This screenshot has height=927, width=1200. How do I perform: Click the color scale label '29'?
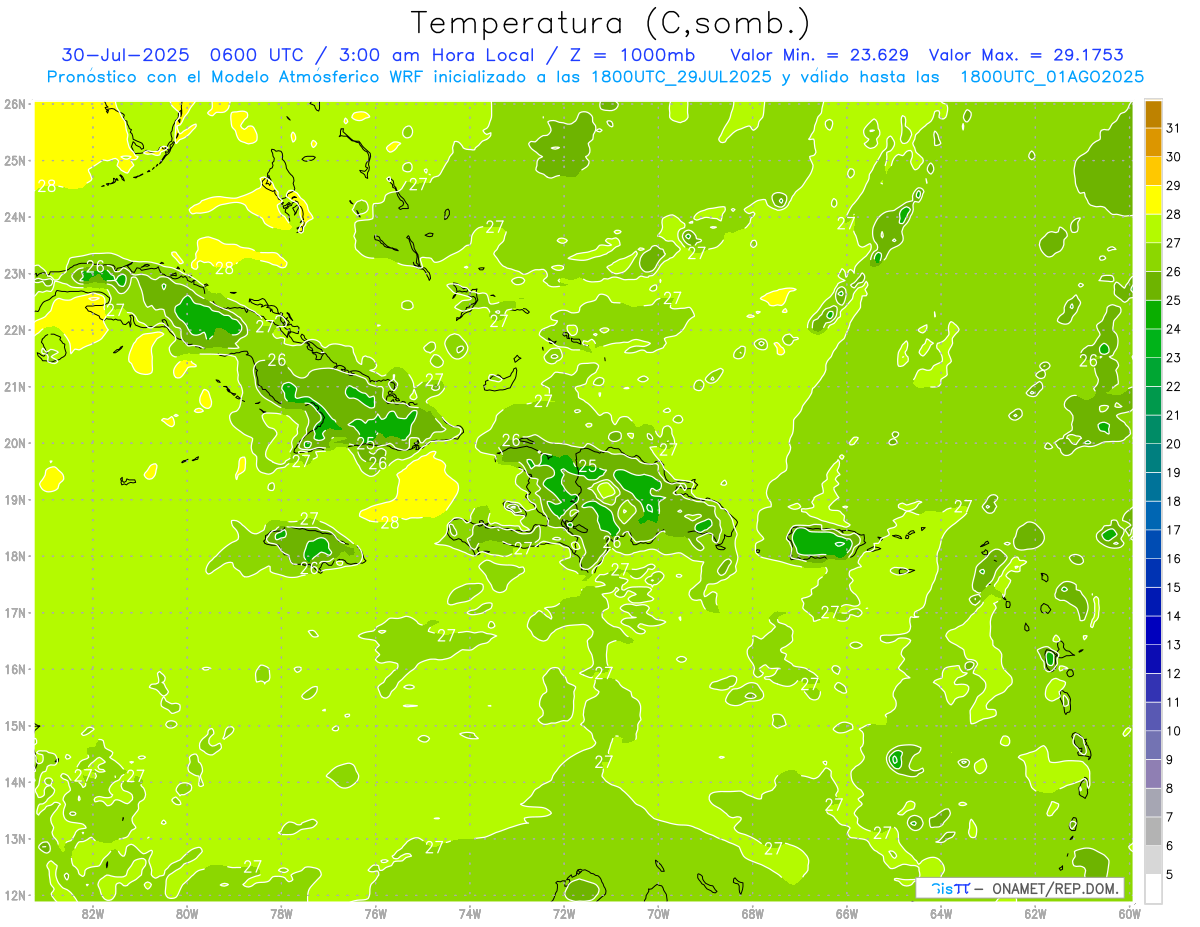click(1173, 185)
